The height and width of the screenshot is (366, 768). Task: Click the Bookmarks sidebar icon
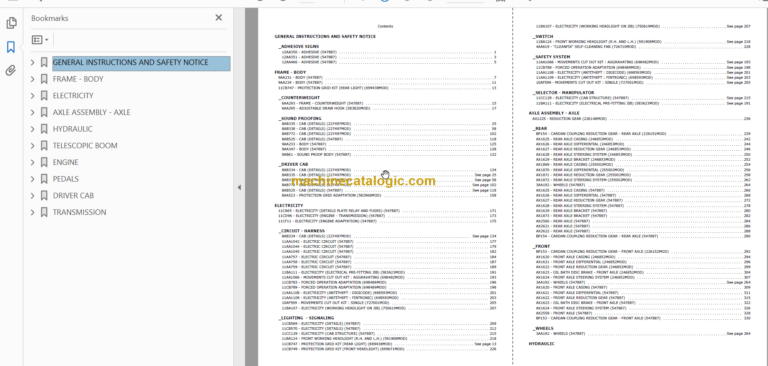click(11, 47)
